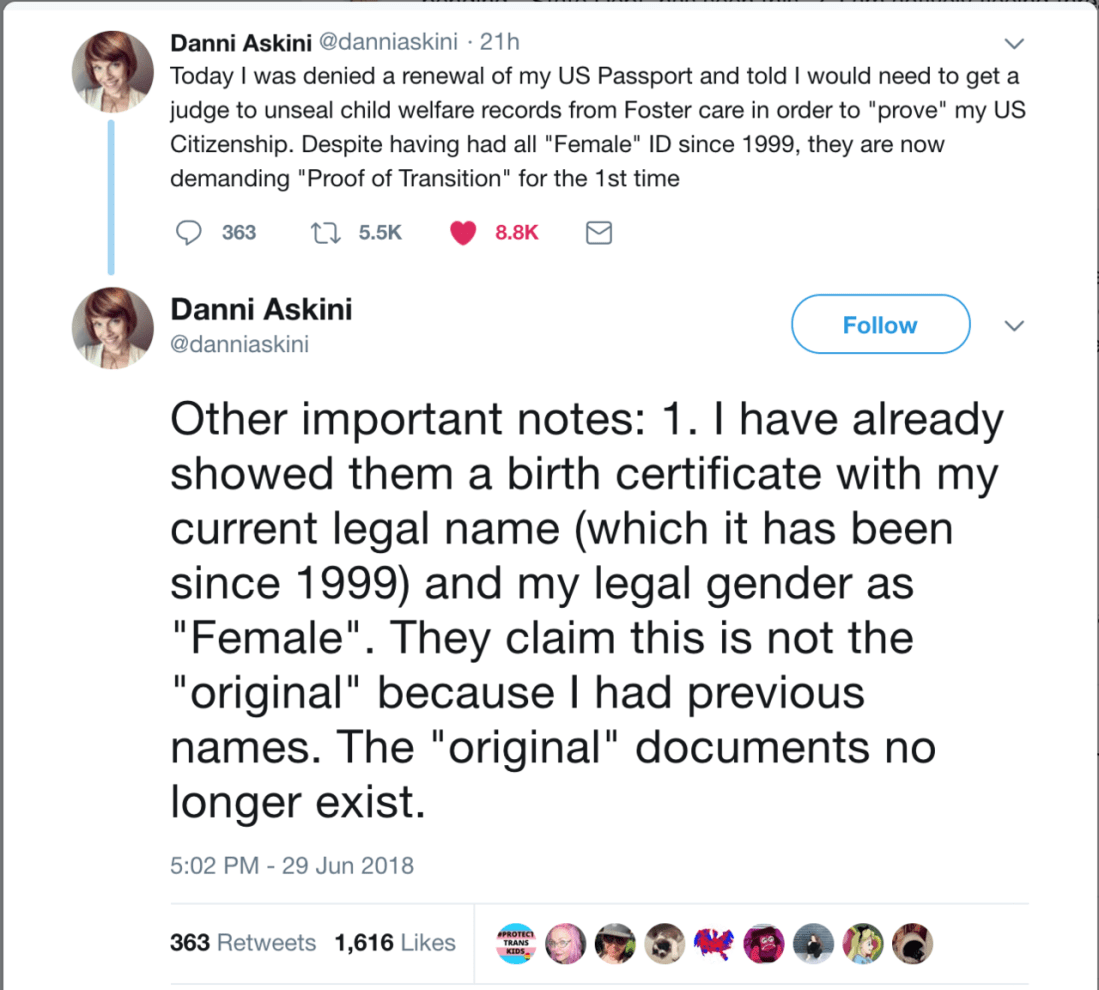Open the bold Danni Askini name in the first tweet
This screenshot has height=990, width=1099.
[x=240, y=43]
